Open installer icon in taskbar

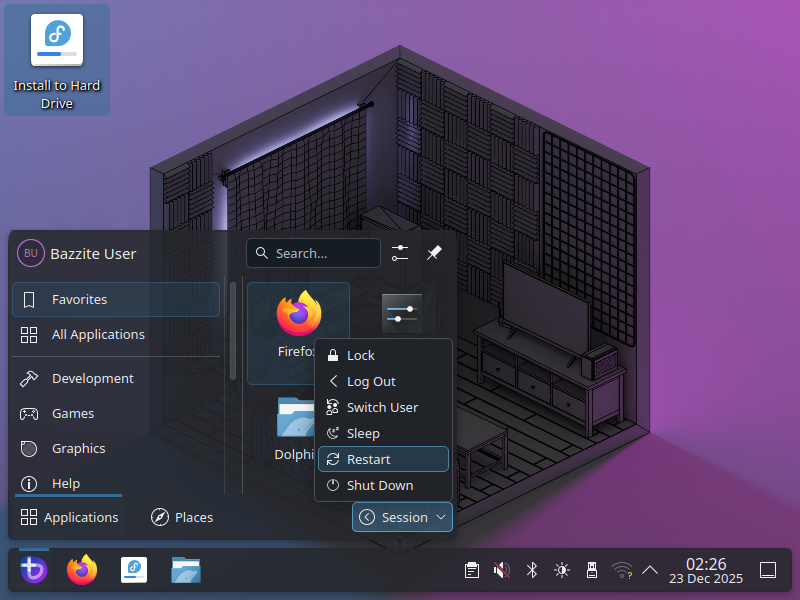(134, 570)
